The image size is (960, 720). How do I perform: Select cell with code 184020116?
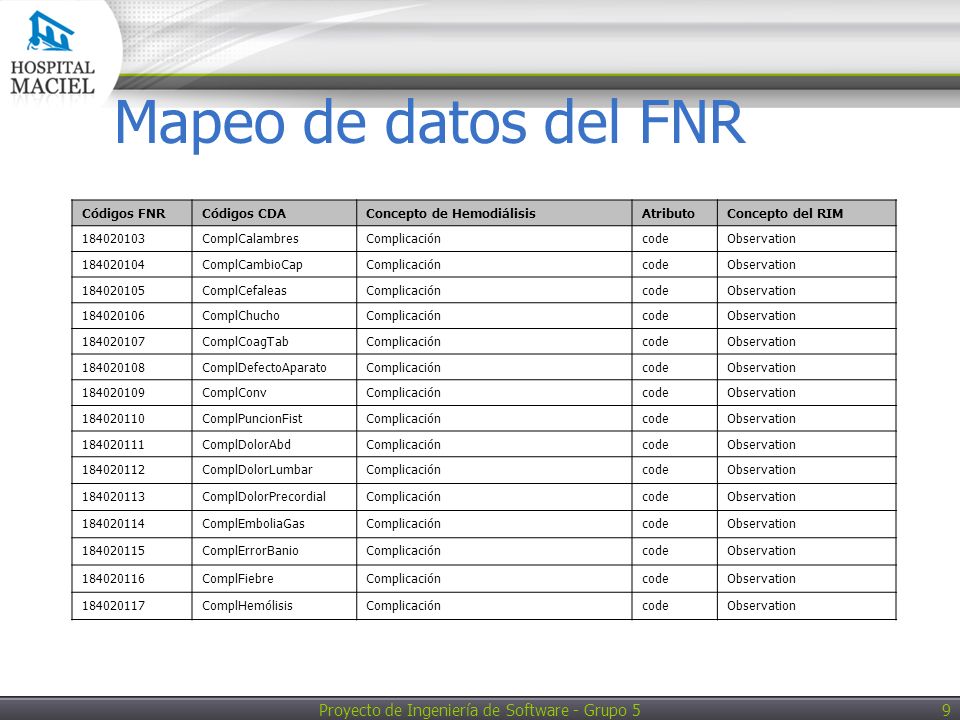(x=132, y=578)
